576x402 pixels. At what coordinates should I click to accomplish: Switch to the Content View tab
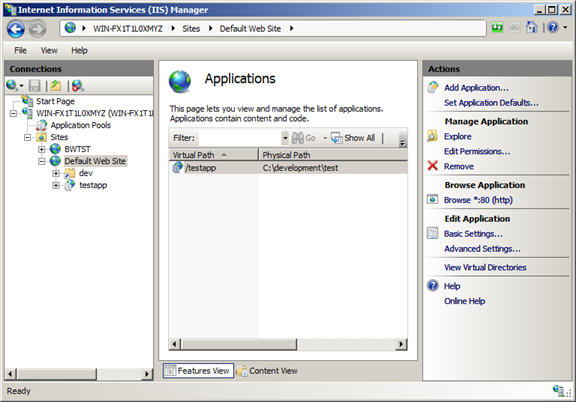click(267, 371)
